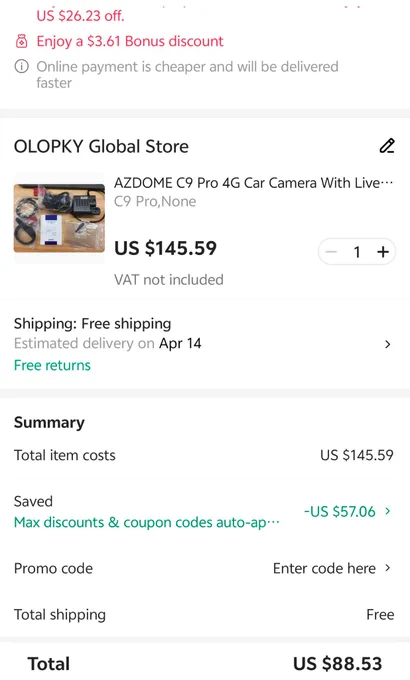The height and width of the screenshot is (680, 410).
Task: Tap the Free returns link
Action: [x=52, y=365]
